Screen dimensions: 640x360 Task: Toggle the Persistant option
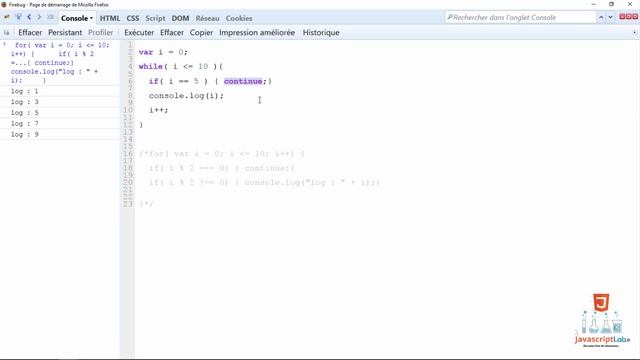(x=65, y=33)
